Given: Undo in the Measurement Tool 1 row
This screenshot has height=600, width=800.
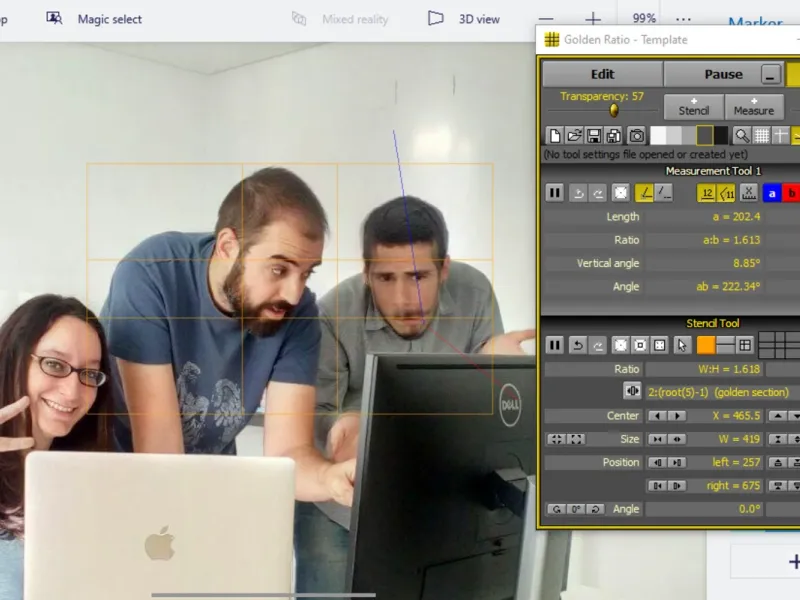Looking at the screenshot, I should pos(578,193).
